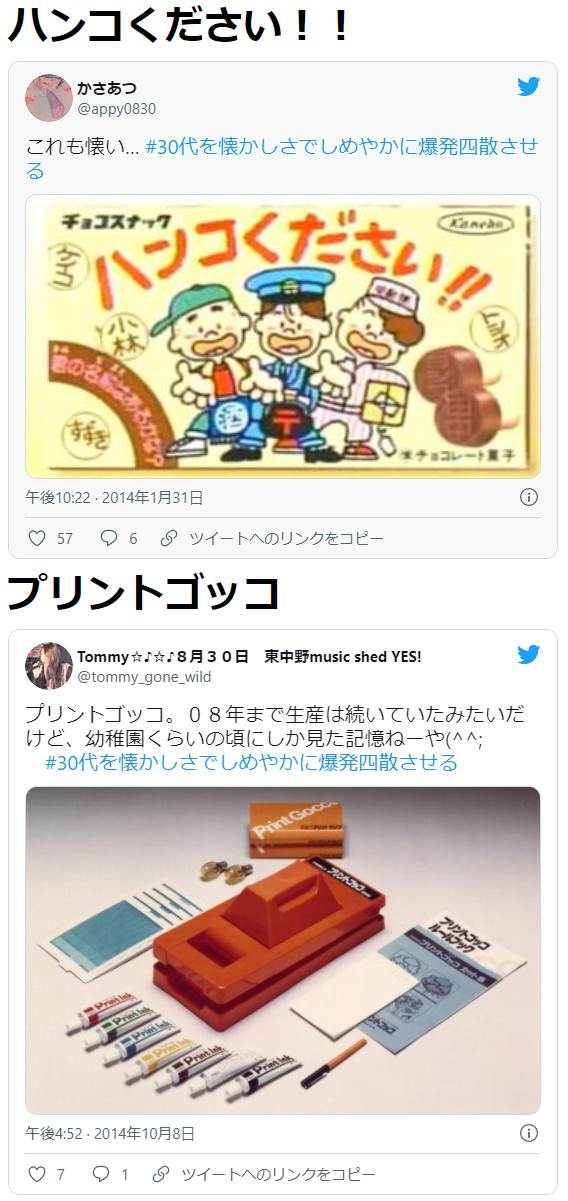This screenshot has height=1201, width=568.
Task: Open hashtag #30代を懐かしさで in Tommy tweet
Action: [252, 762]
